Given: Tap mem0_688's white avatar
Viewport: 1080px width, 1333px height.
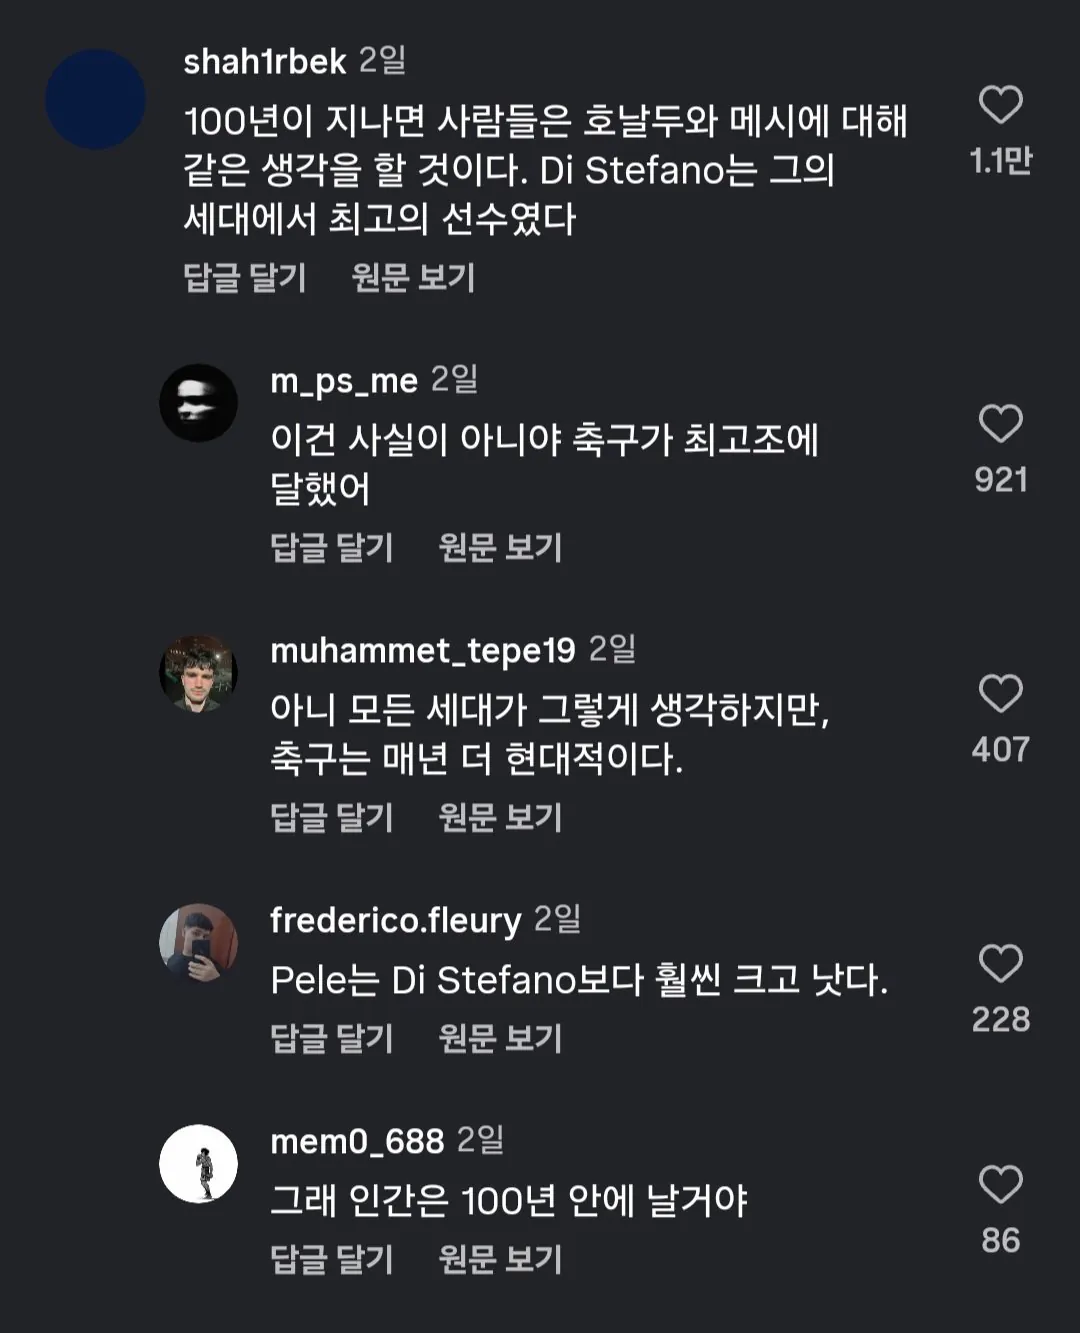Looking at the screenshot, I should click(198, 1164).
